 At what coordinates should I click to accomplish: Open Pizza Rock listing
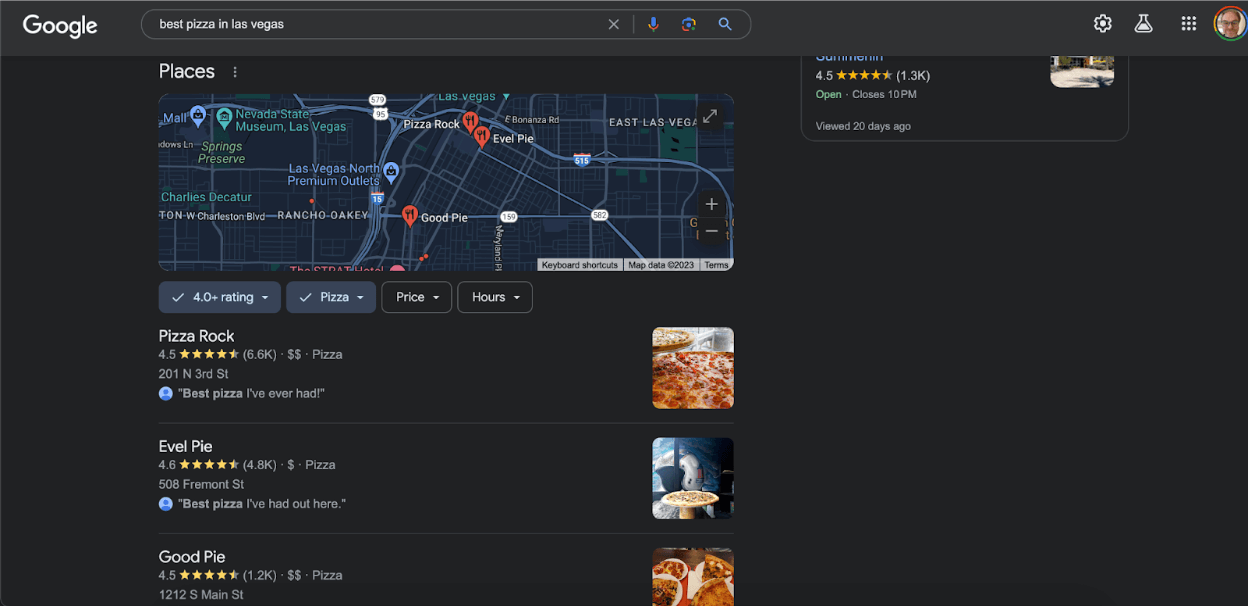(x=197, y=336)
